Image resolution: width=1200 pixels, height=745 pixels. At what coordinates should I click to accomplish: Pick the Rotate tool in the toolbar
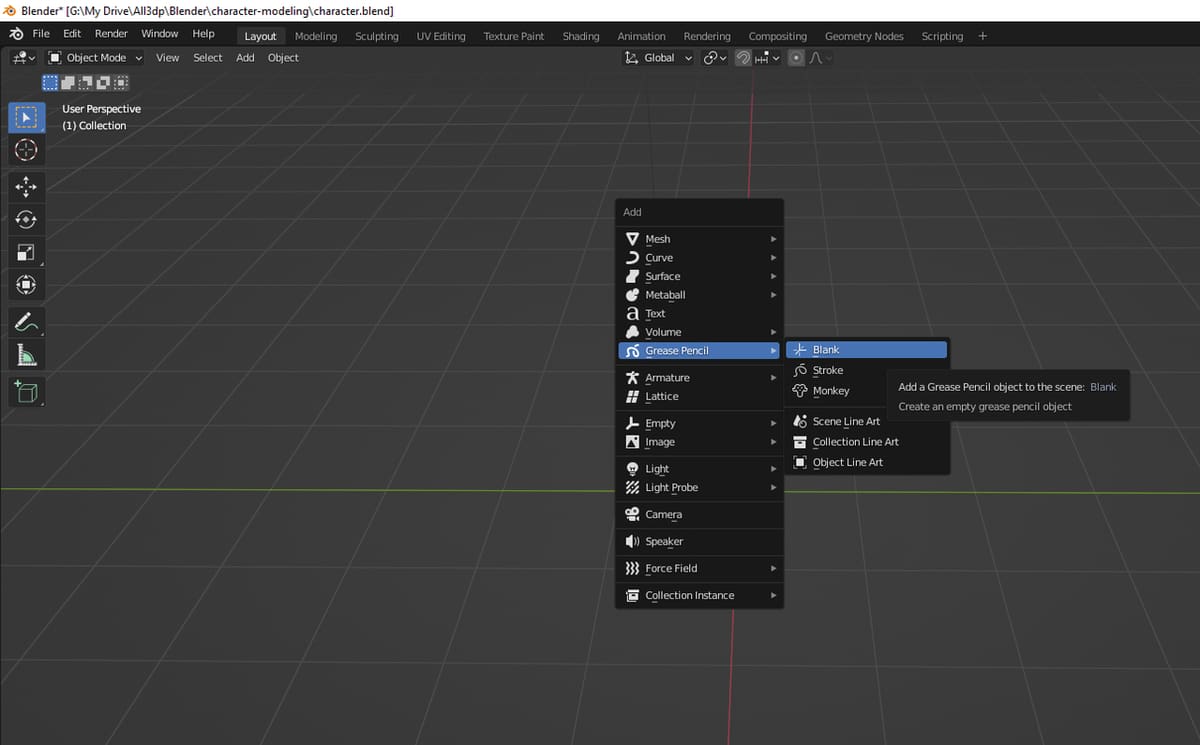click(x=26, y=220)
